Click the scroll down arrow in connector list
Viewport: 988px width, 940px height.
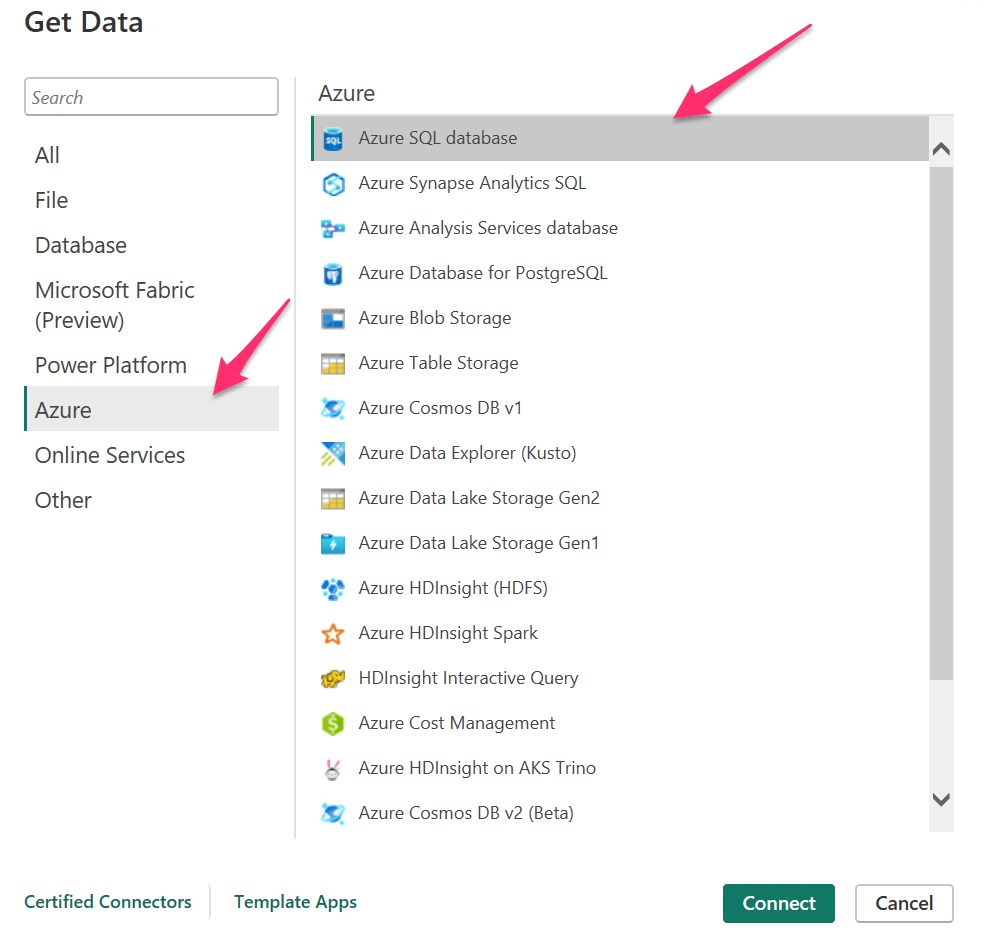pos(941,800)
